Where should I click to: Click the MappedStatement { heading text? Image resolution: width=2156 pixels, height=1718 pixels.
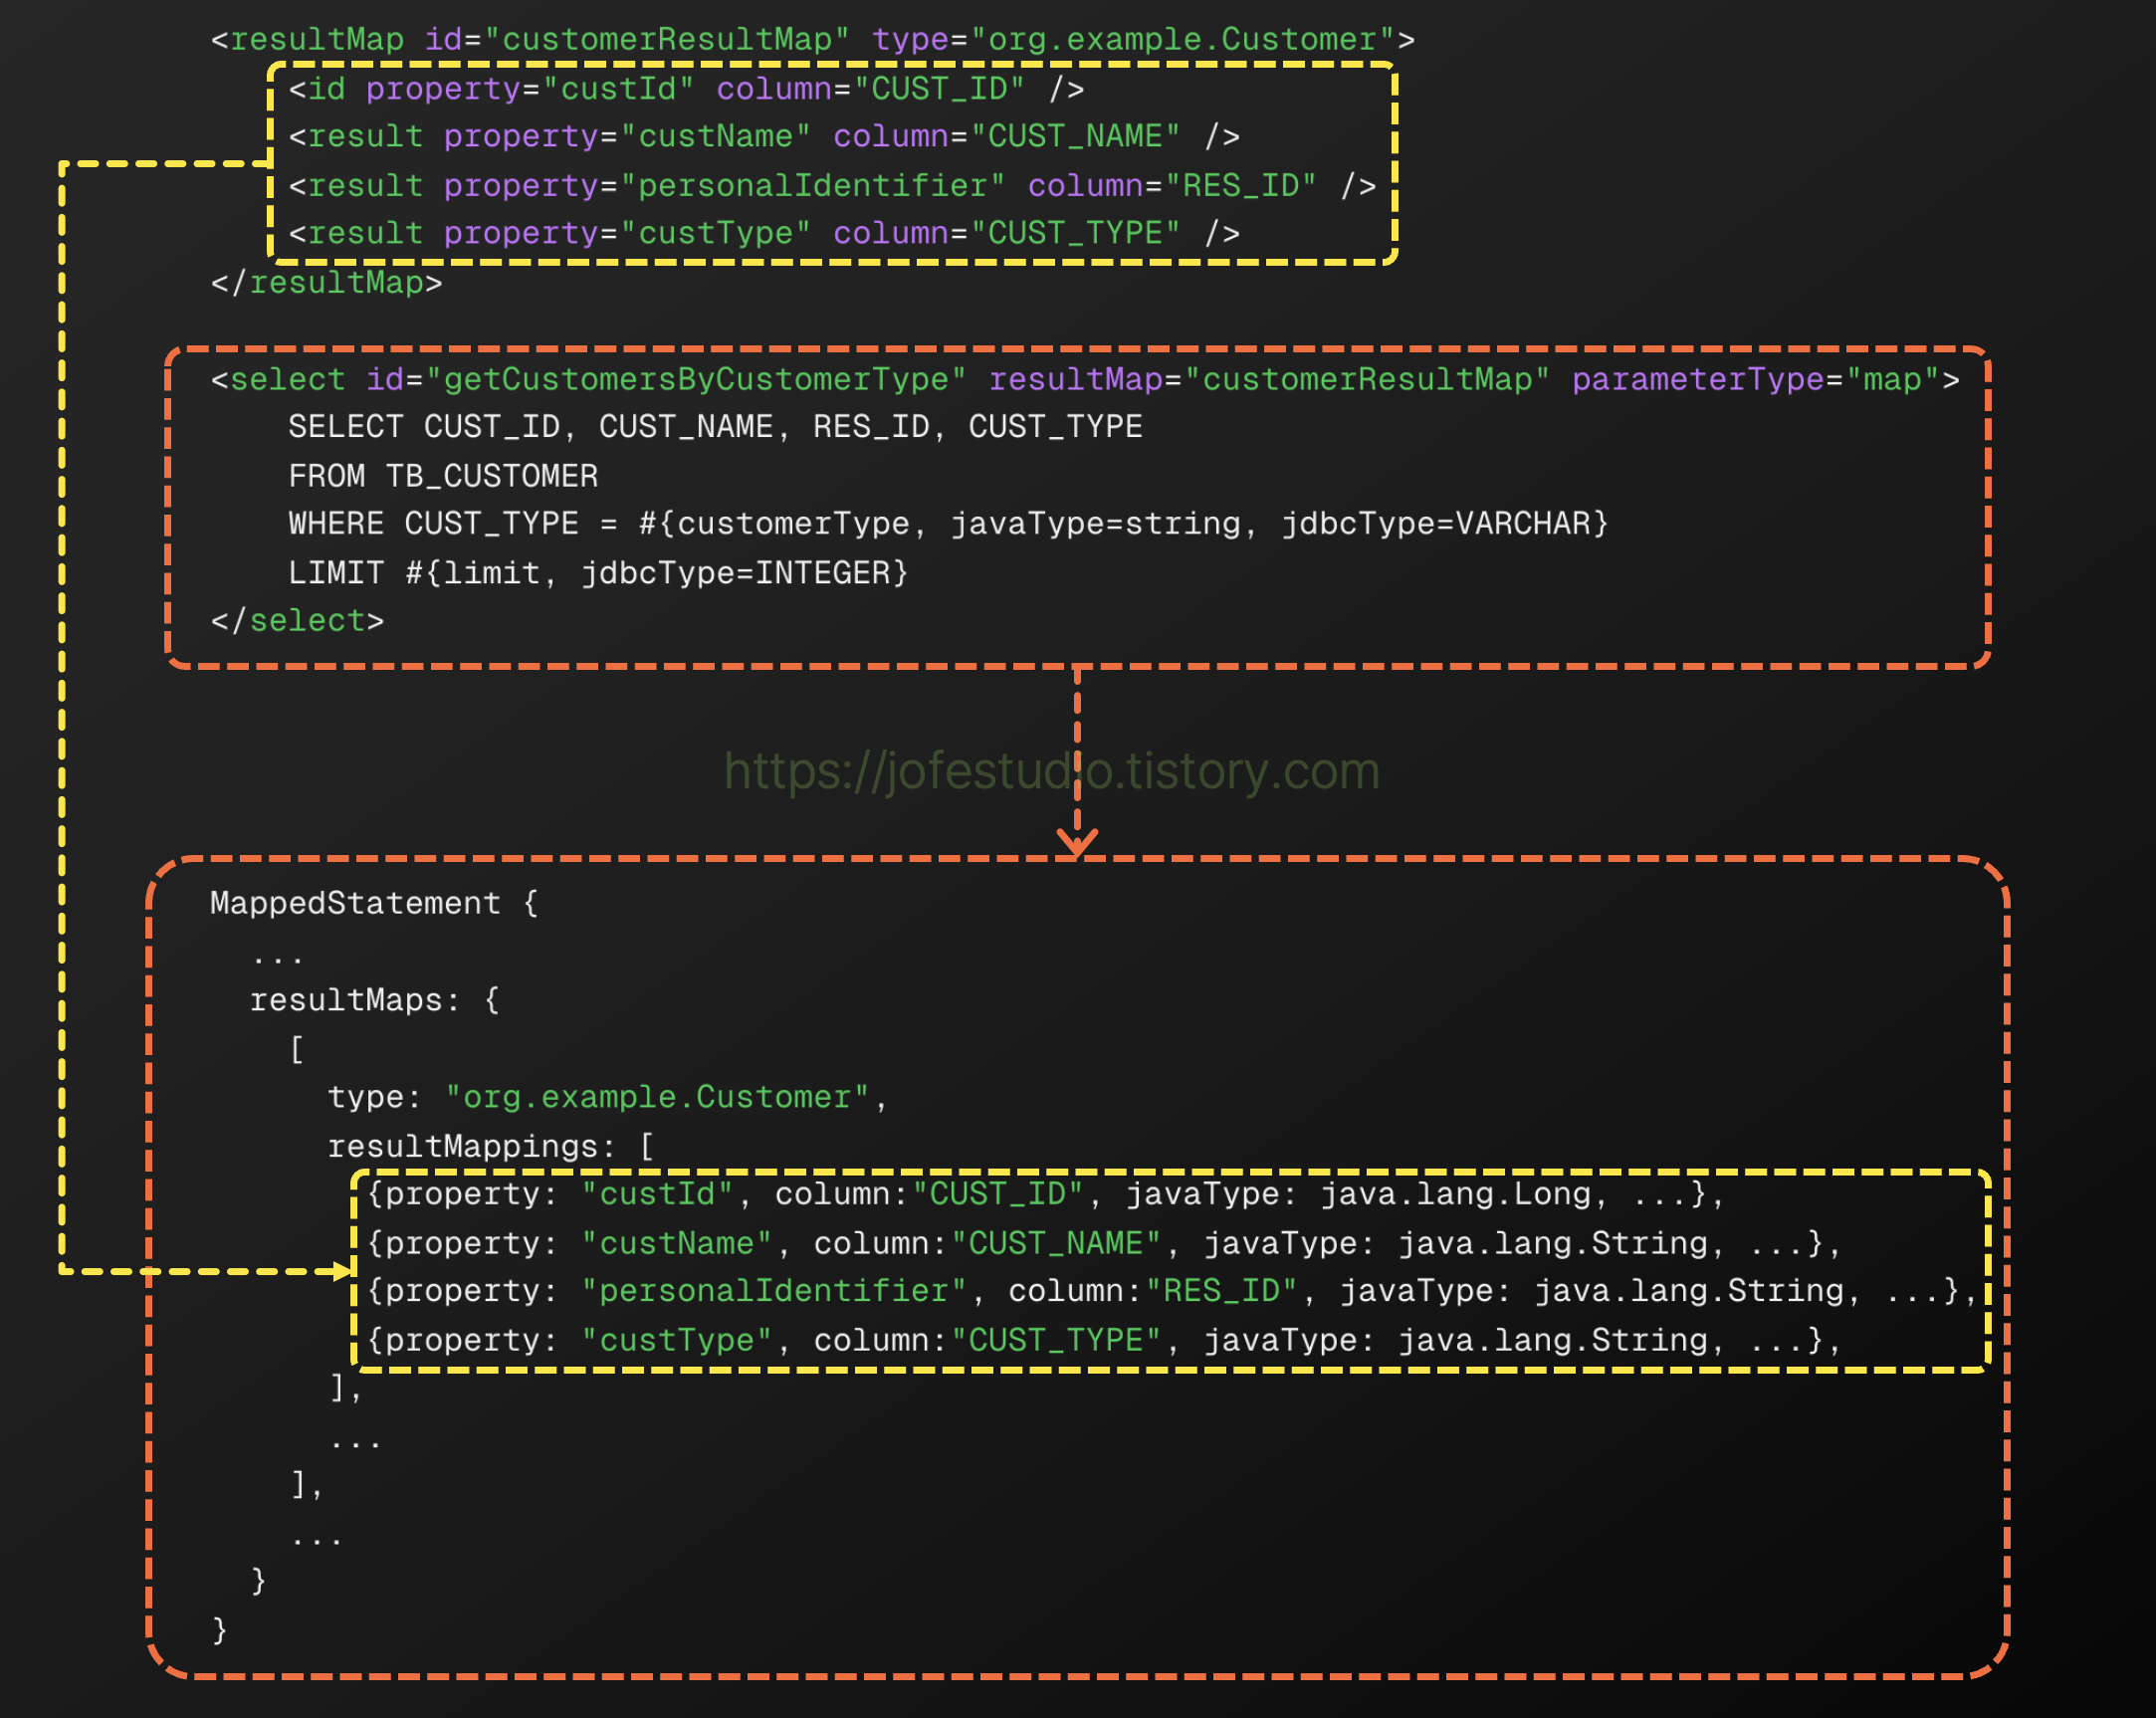point(373,903)
